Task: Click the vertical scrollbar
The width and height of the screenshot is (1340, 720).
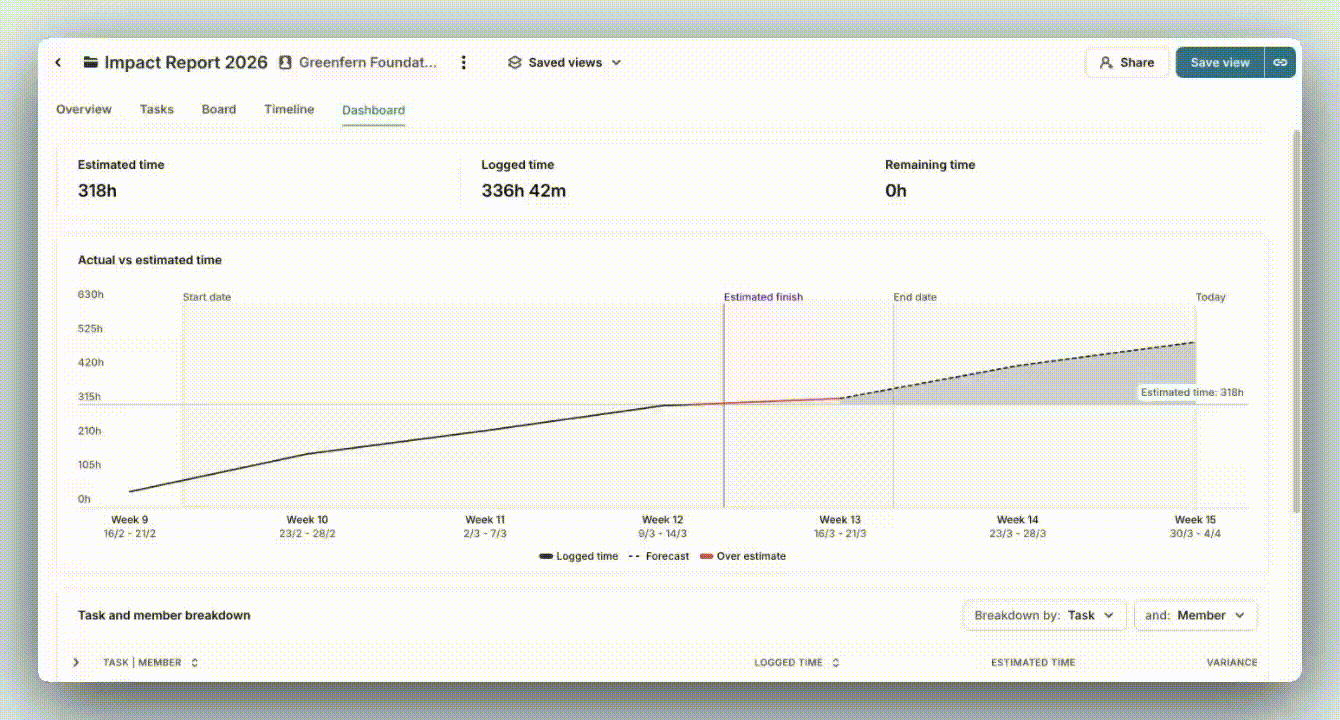Action: pos(1297,320)
